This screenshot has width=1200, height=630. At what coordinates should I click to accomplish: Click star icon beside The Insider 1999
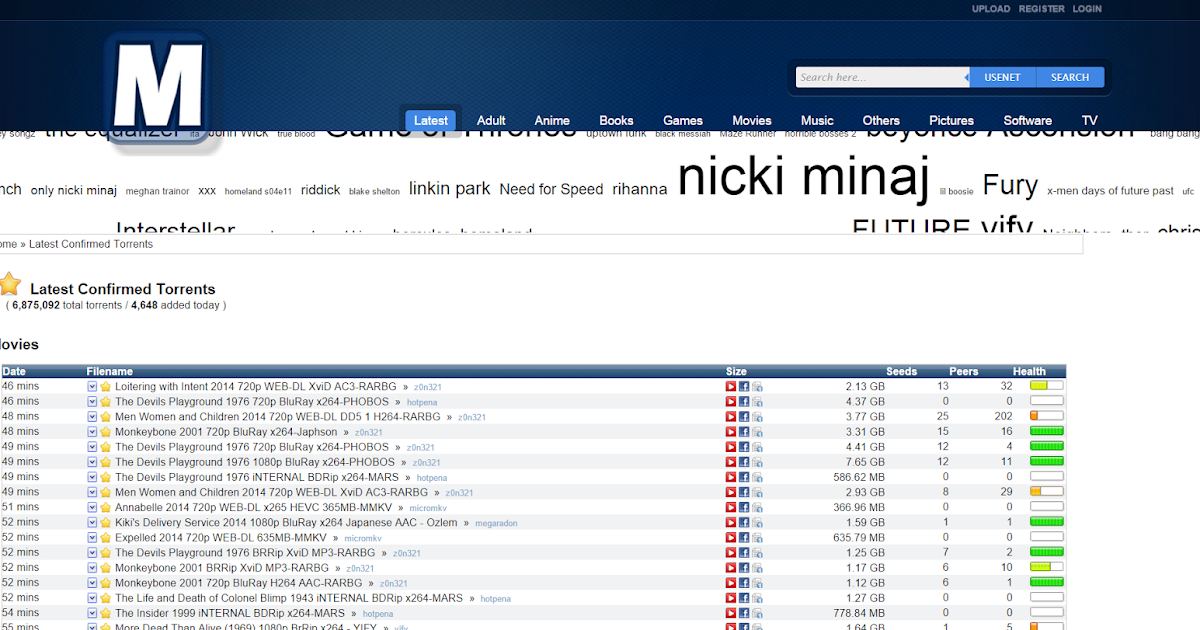coord(106,613)
